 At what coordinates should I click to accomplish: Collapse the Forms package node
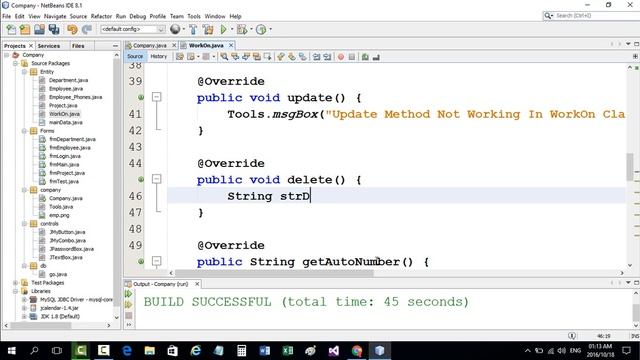click(x=24, y=131)
